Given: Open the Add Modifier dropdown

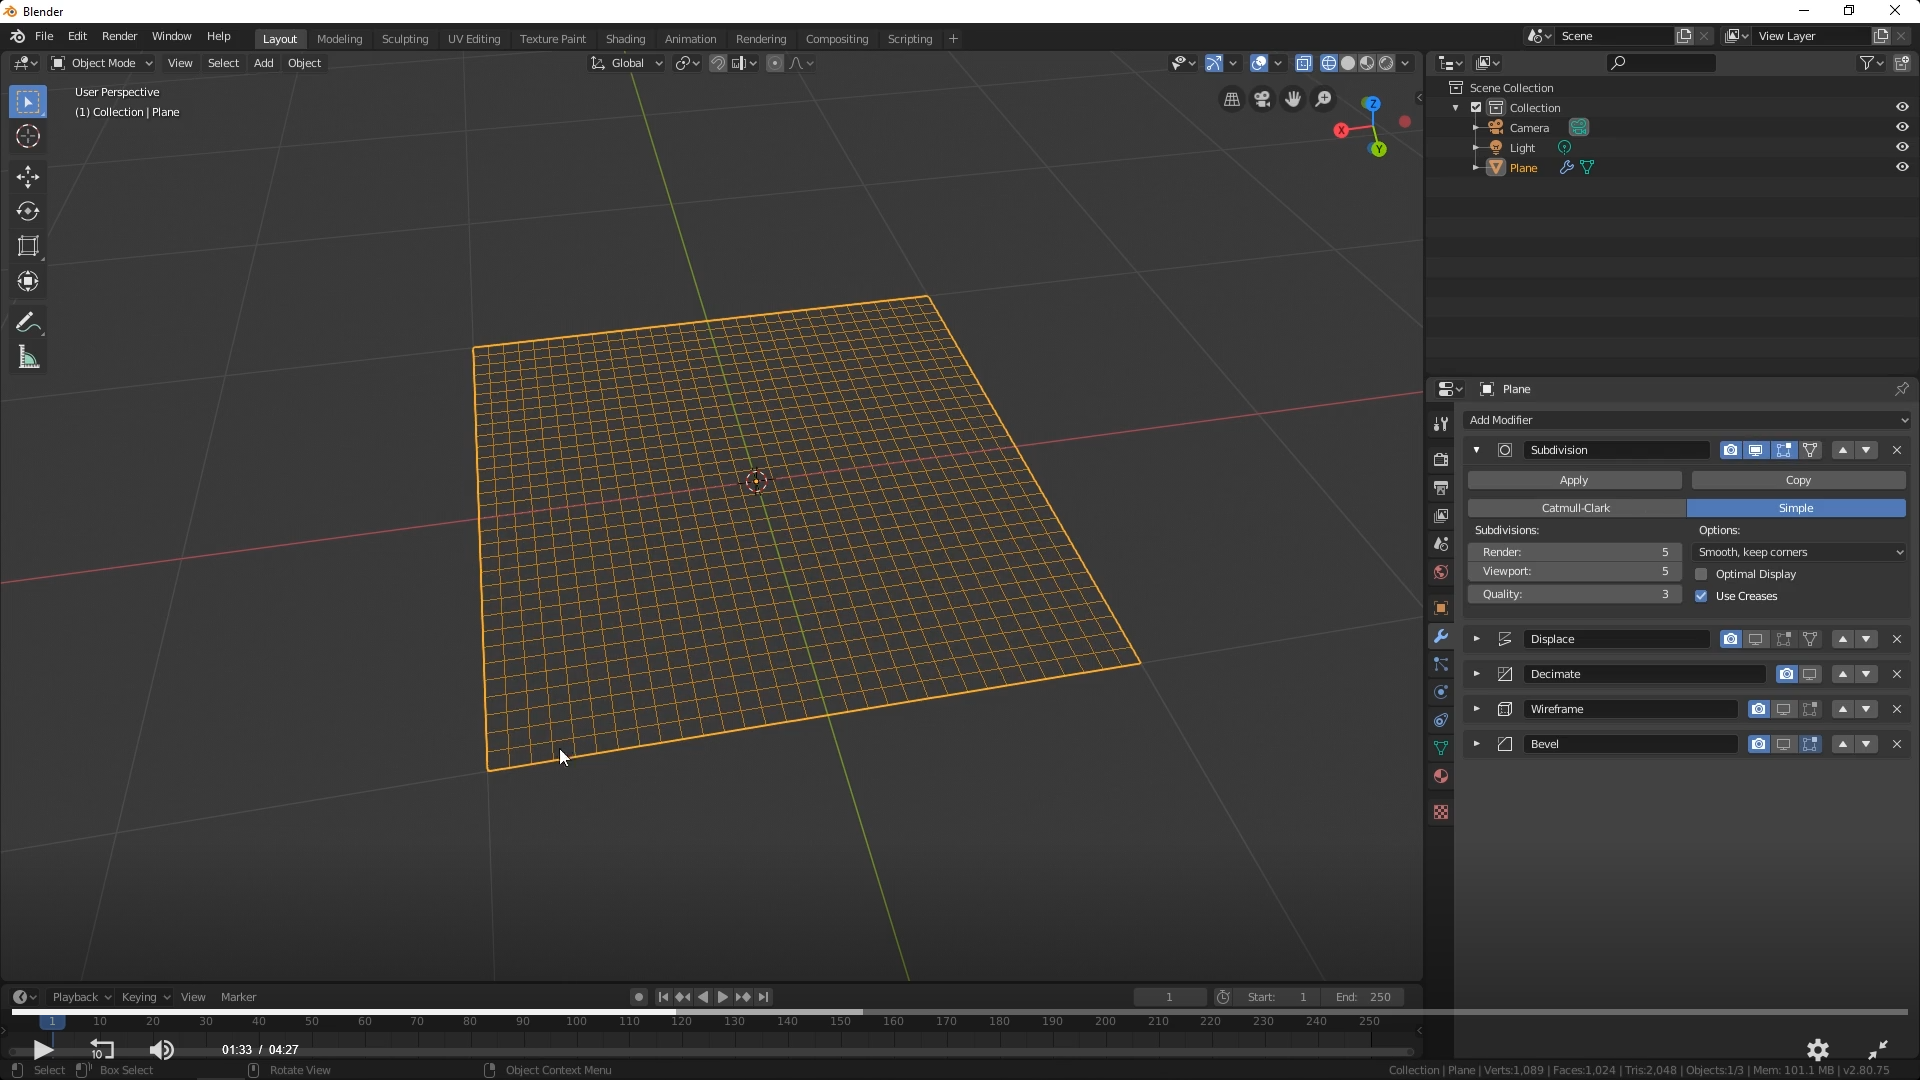Looking at the screenshot, I should (1687, 420).
